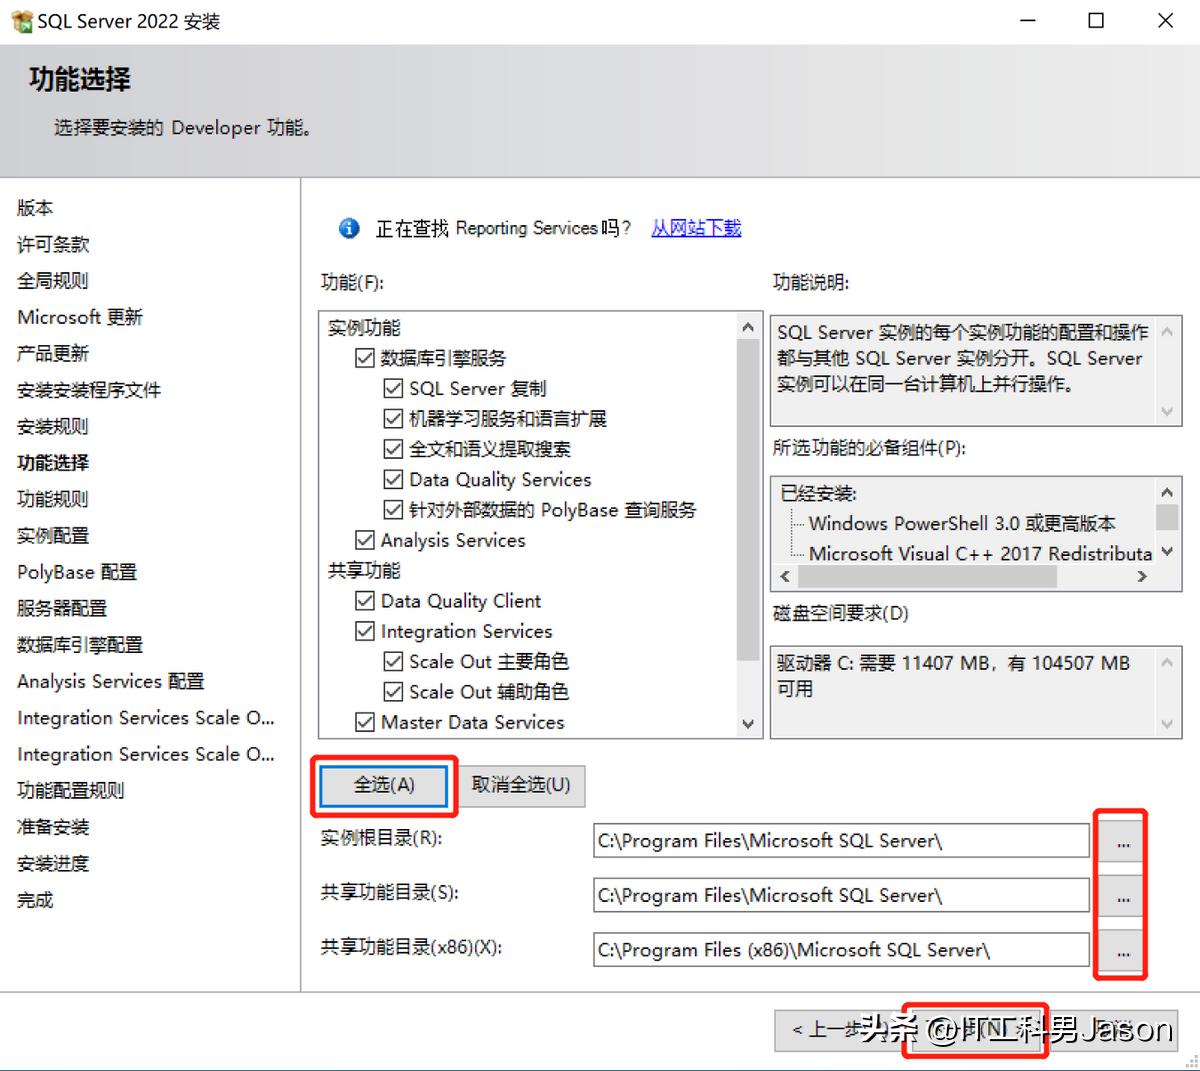The width and height of the screenshot is (1200, 1071).
Task: Disable 机器学习服务和语言扩展
Action: tap(394, 418)
